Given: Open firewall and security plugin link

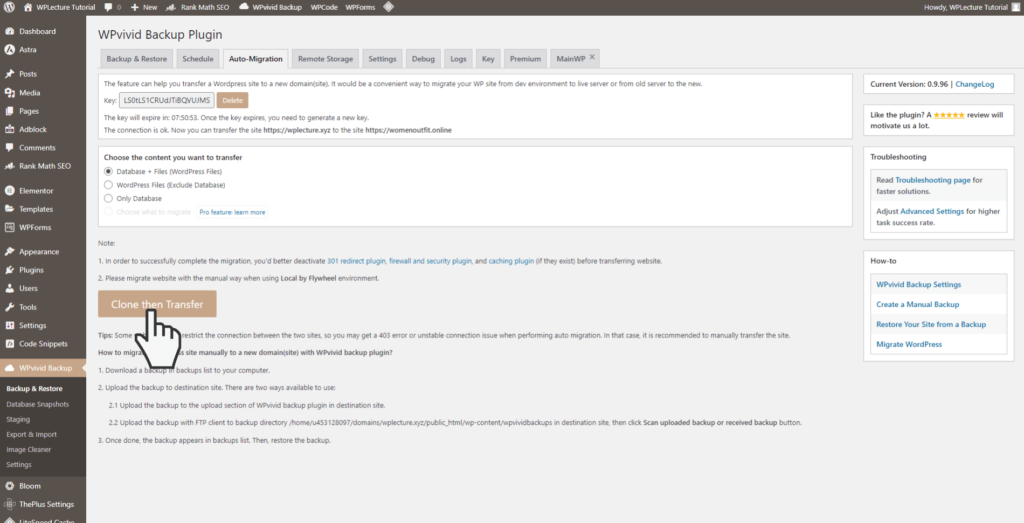Looking at the screenshot, I should [x=430, y=261].
